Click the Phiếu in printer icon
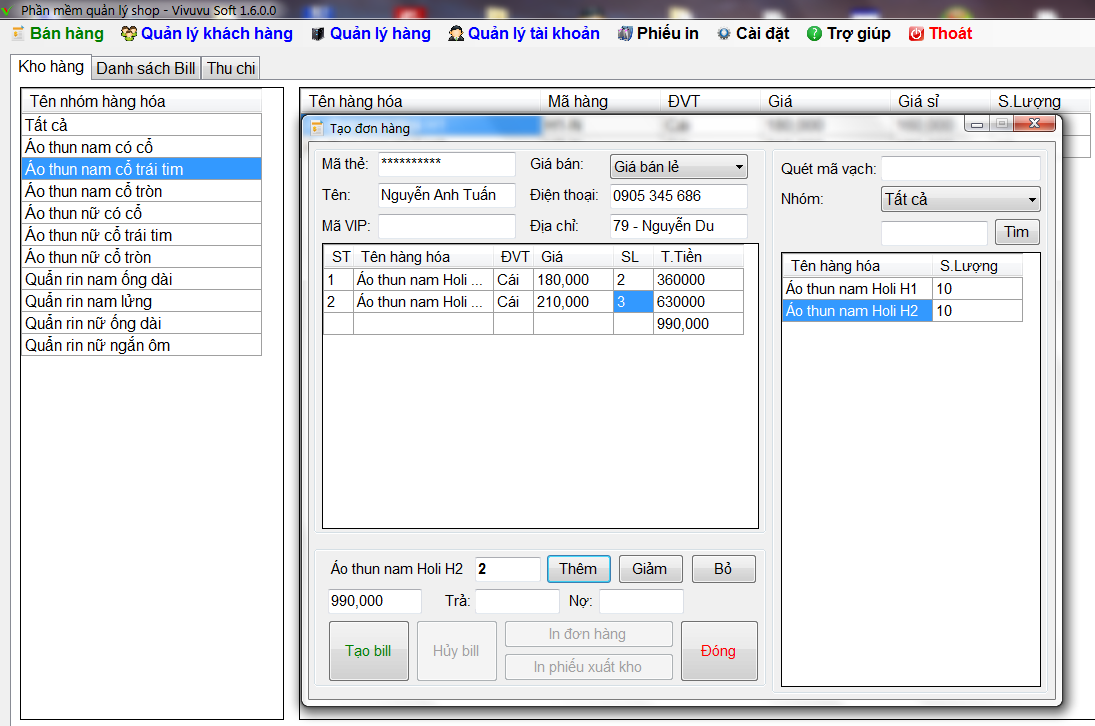 [x=626, y=34]
